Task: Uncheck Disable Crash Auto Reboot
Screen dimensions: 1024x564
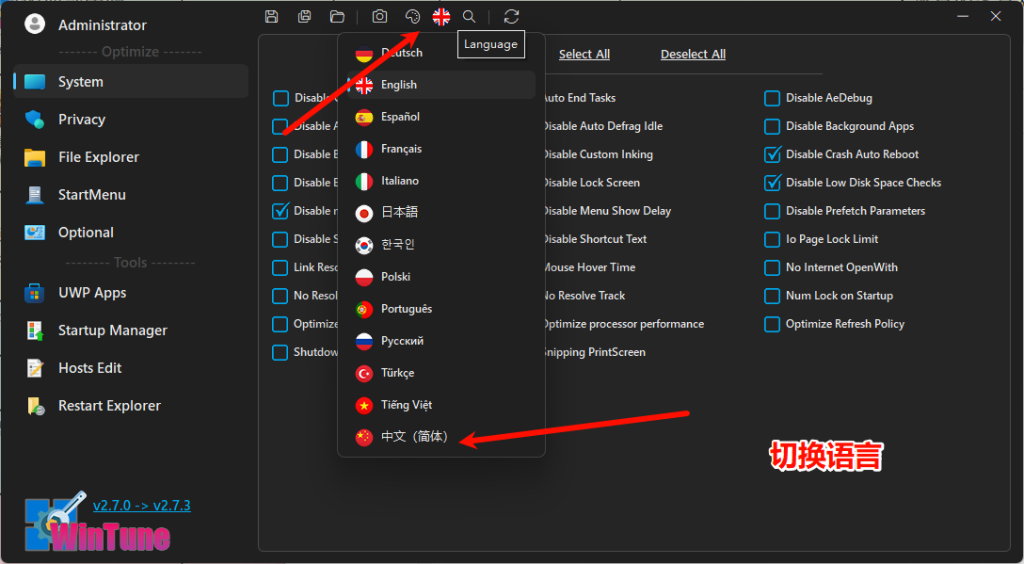Action: (x=772, y=154)
